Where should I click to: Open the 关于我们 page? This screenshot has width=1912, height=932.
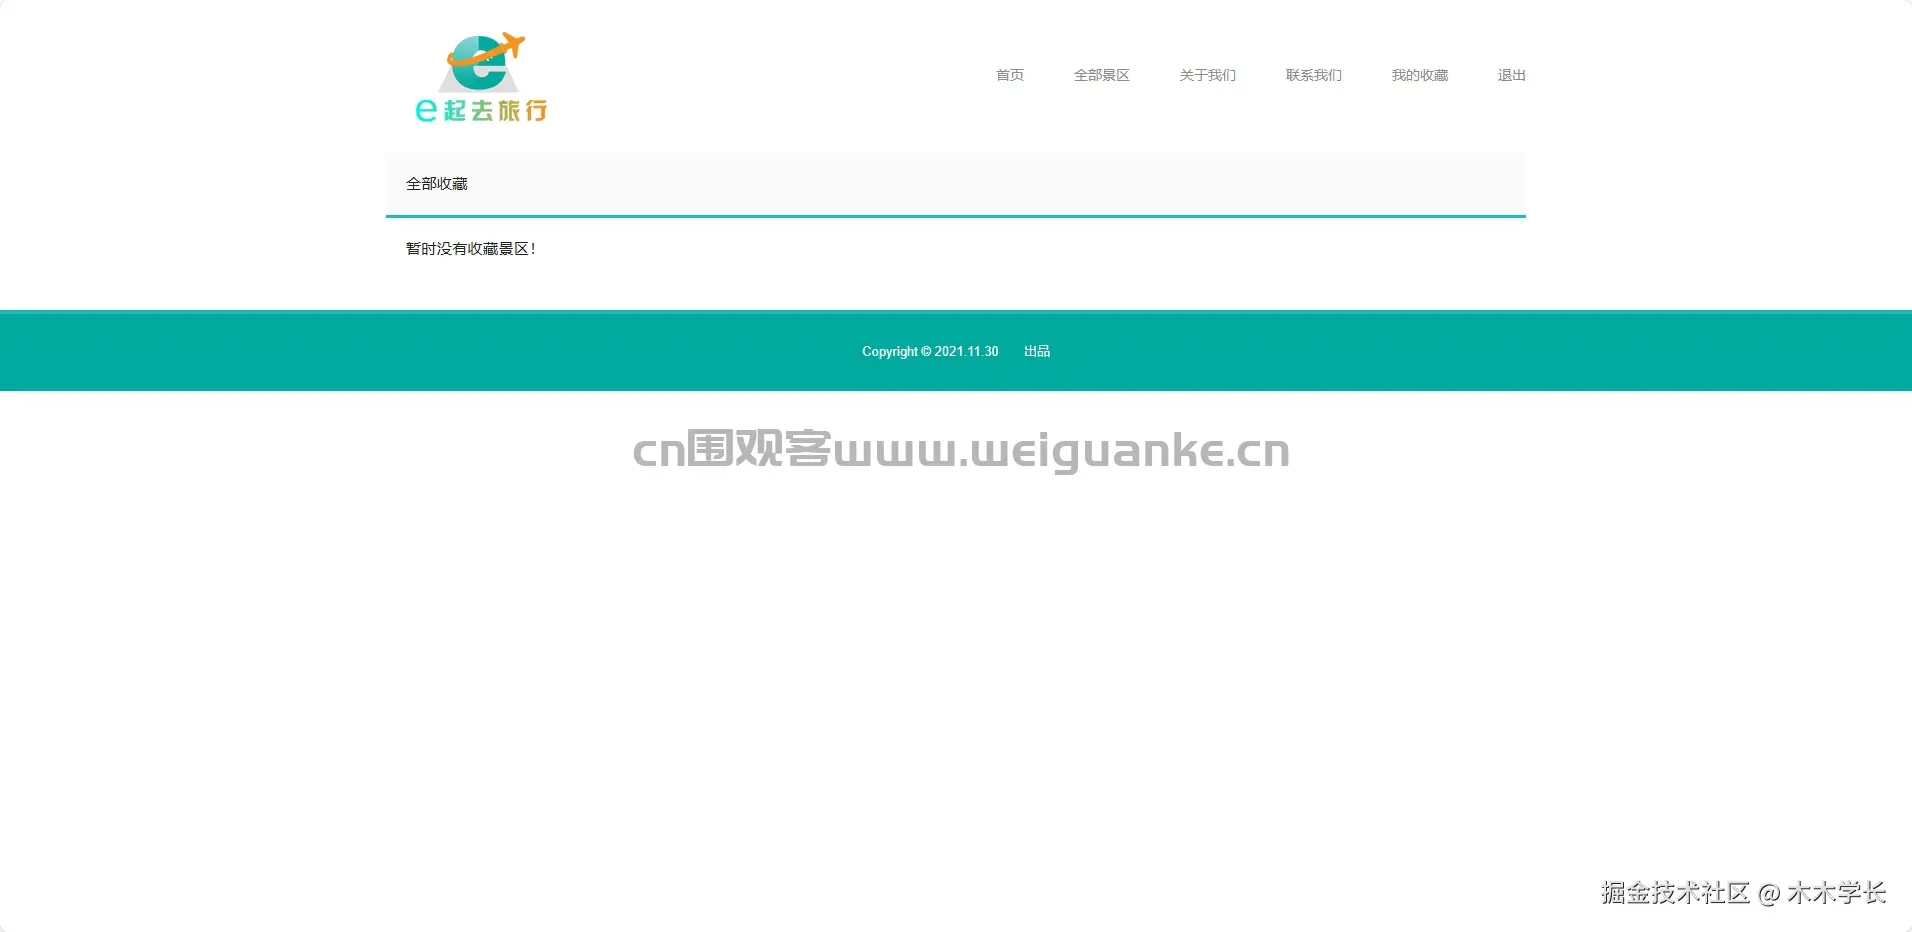pyautogui.click(x=1207, y=75)
